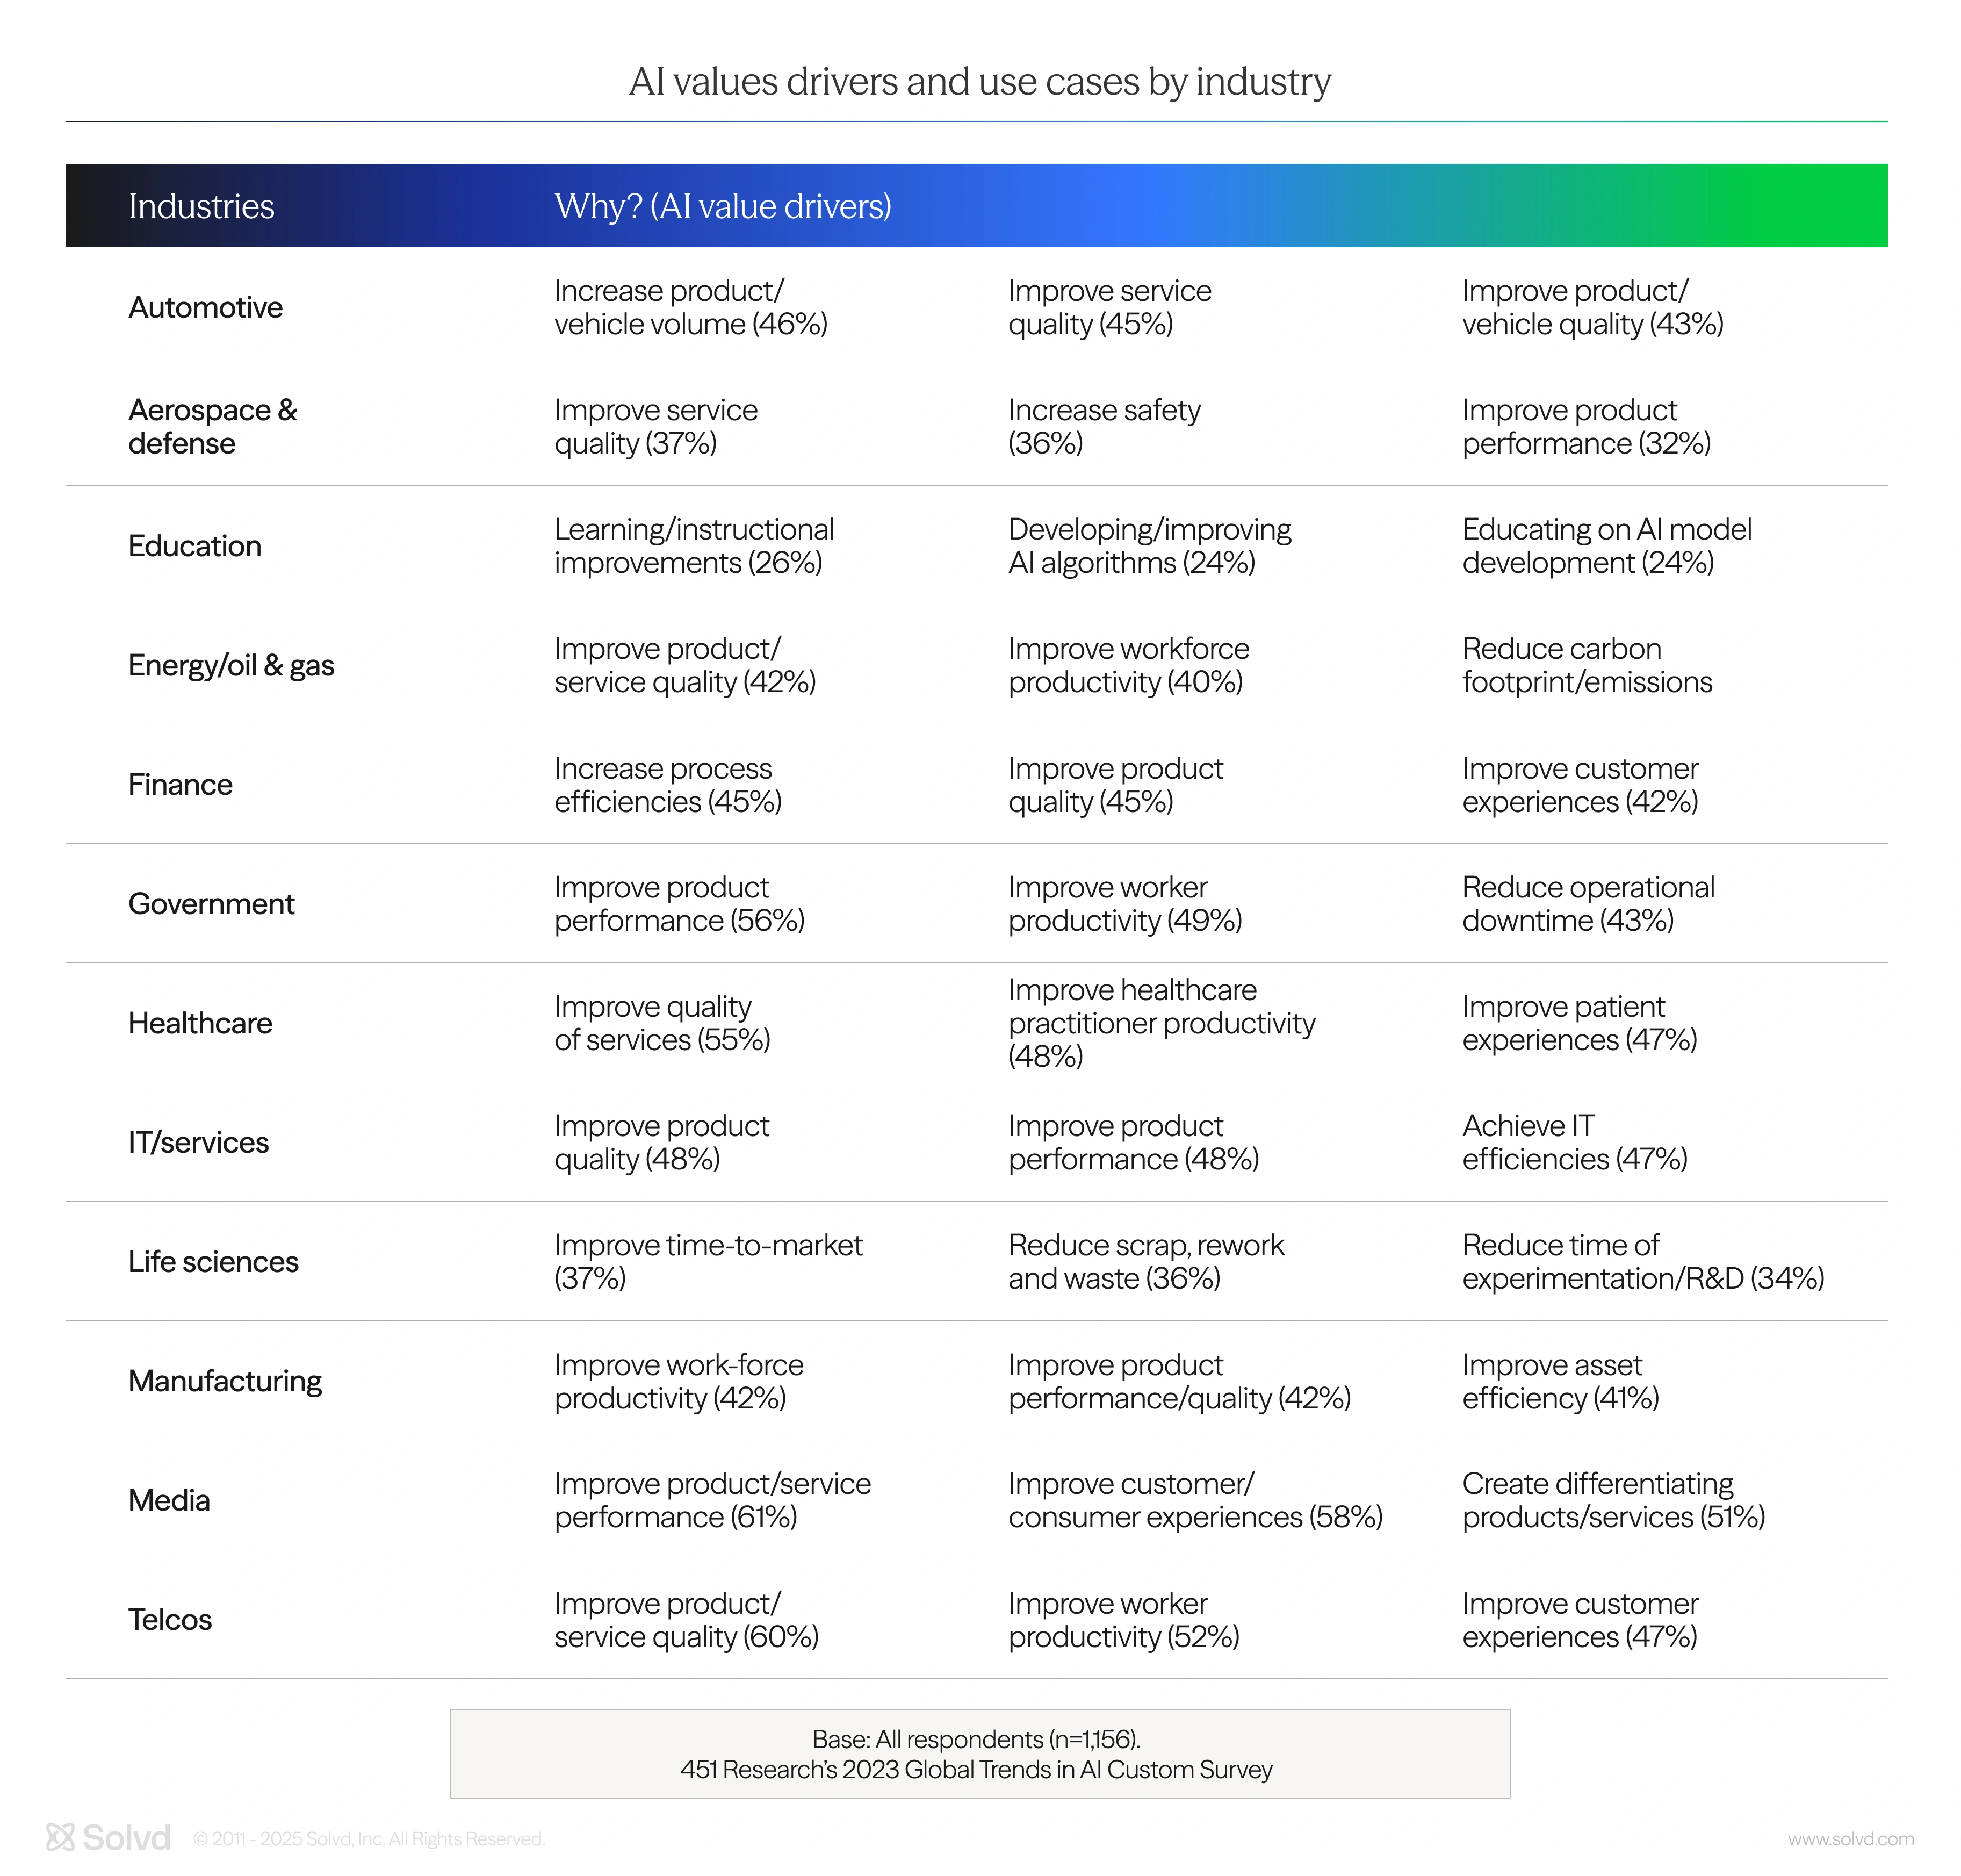Select the Healthcare industry label
This screenshot has width=1961, height=1876.
pyautogui.click(x=200, y=1023)
